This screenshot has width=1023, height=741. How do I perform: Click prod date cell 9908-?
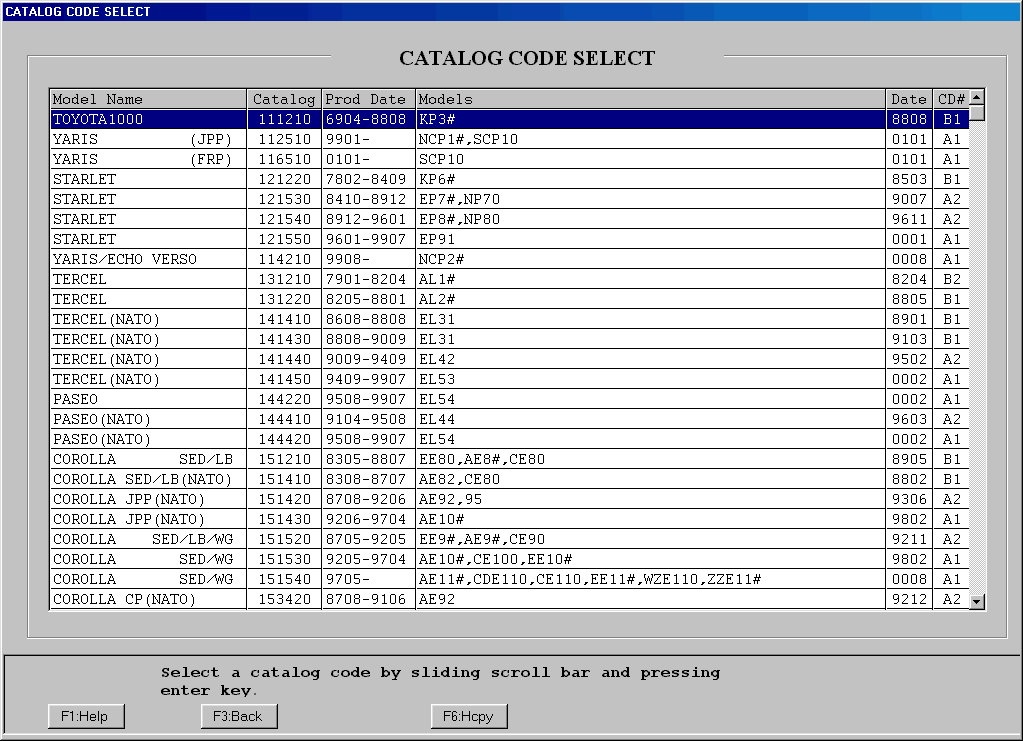click(x=369, y=260)
